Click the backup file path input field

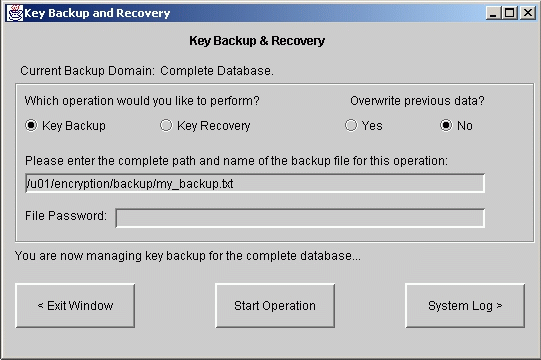(255, 183)
